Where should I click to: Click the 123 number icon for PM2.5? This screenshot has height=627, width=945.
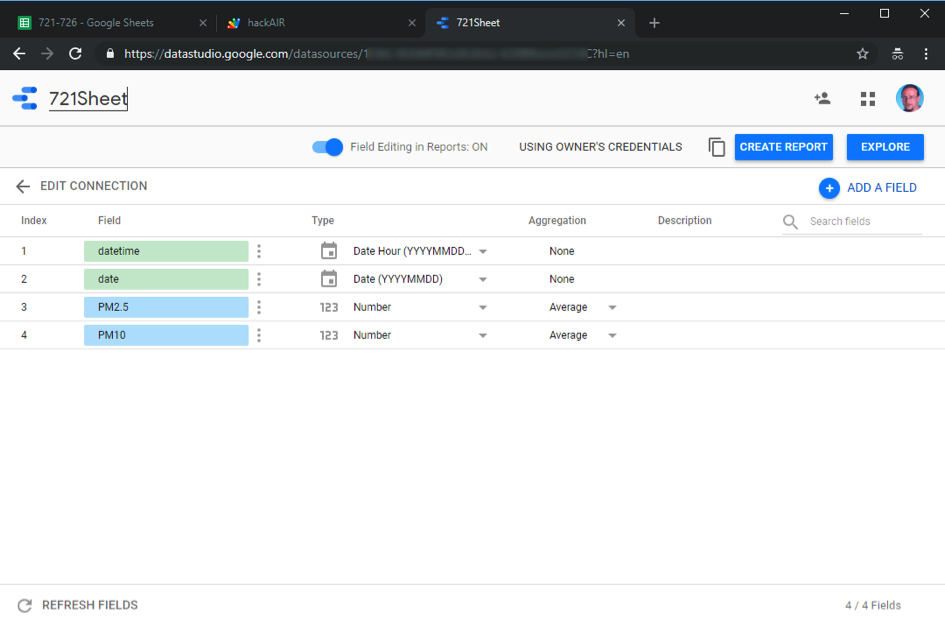[328, 307]
